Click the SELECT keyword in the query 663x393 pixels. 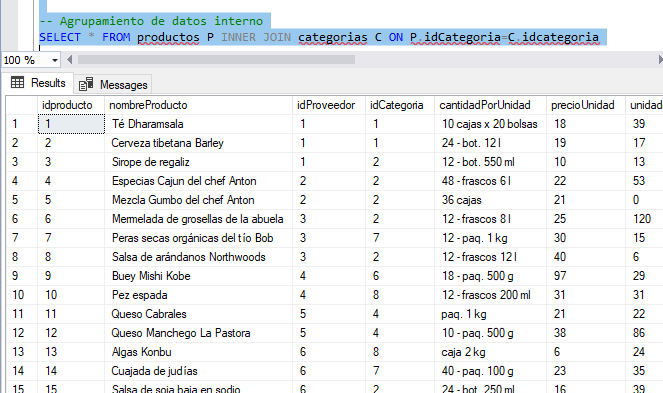60,37
